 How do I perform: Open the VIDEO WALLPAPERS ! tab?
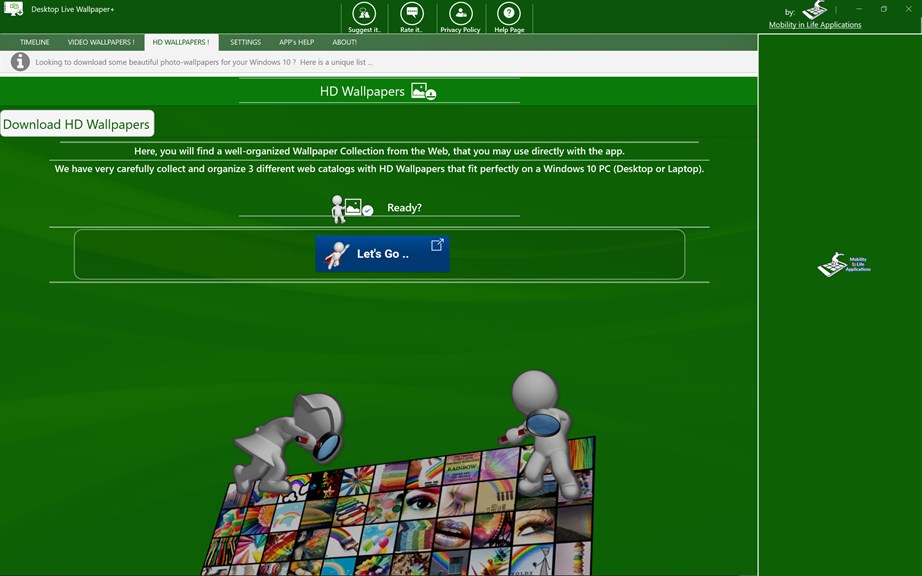coord(101,42)
